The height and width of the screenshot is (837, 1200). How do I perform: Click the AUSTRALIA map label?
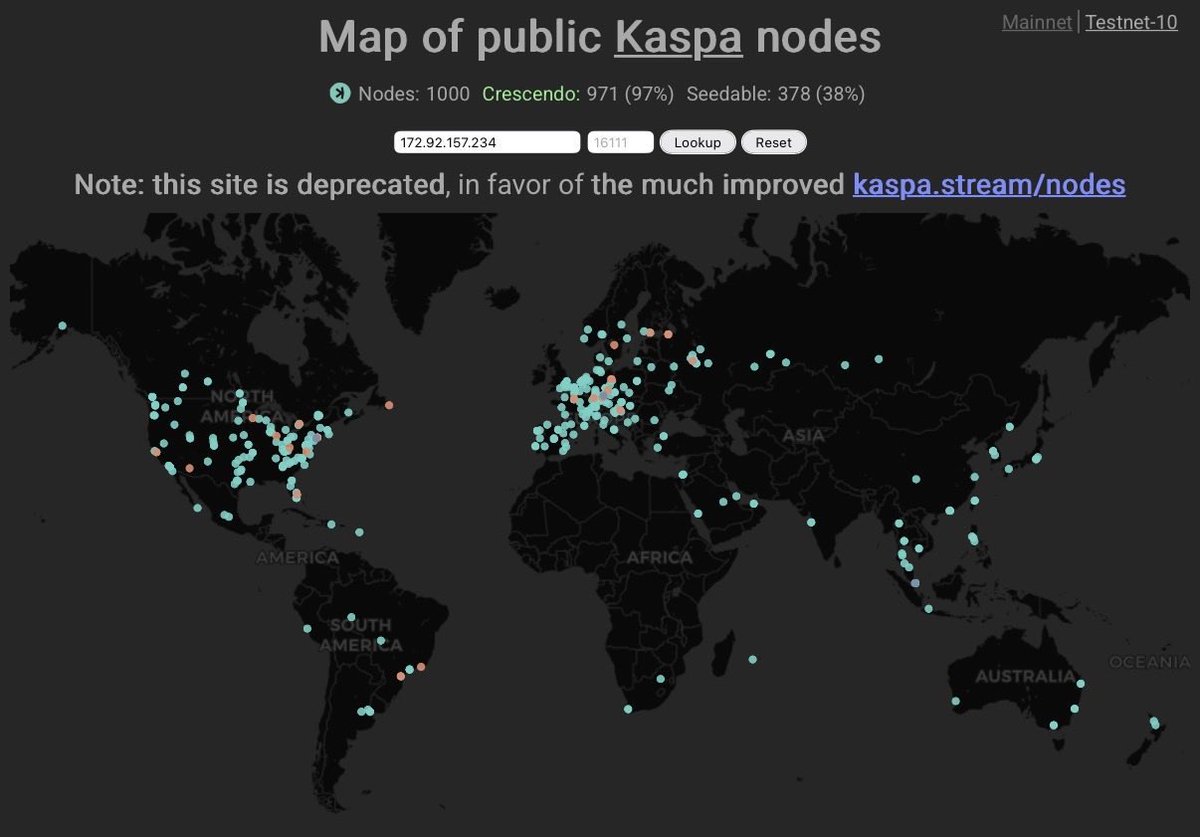(1025, 677)
